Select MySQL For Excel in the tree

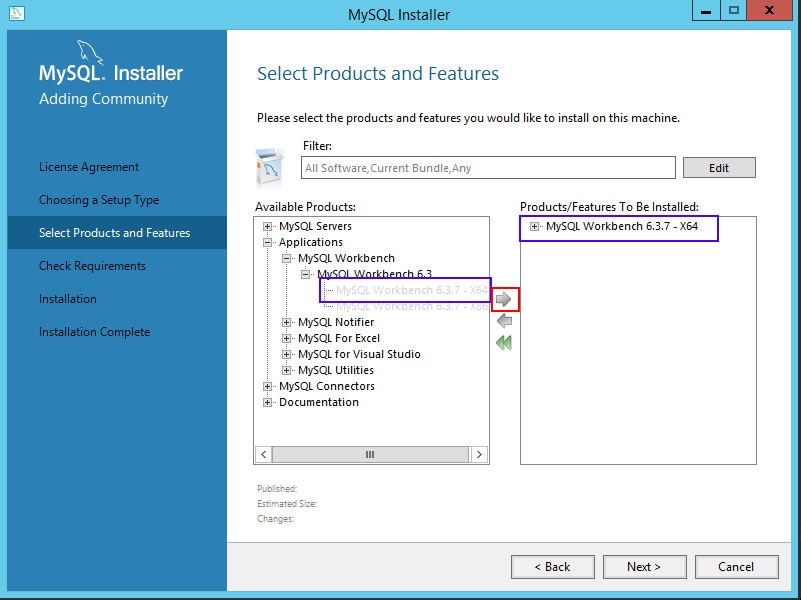[339, 338]
